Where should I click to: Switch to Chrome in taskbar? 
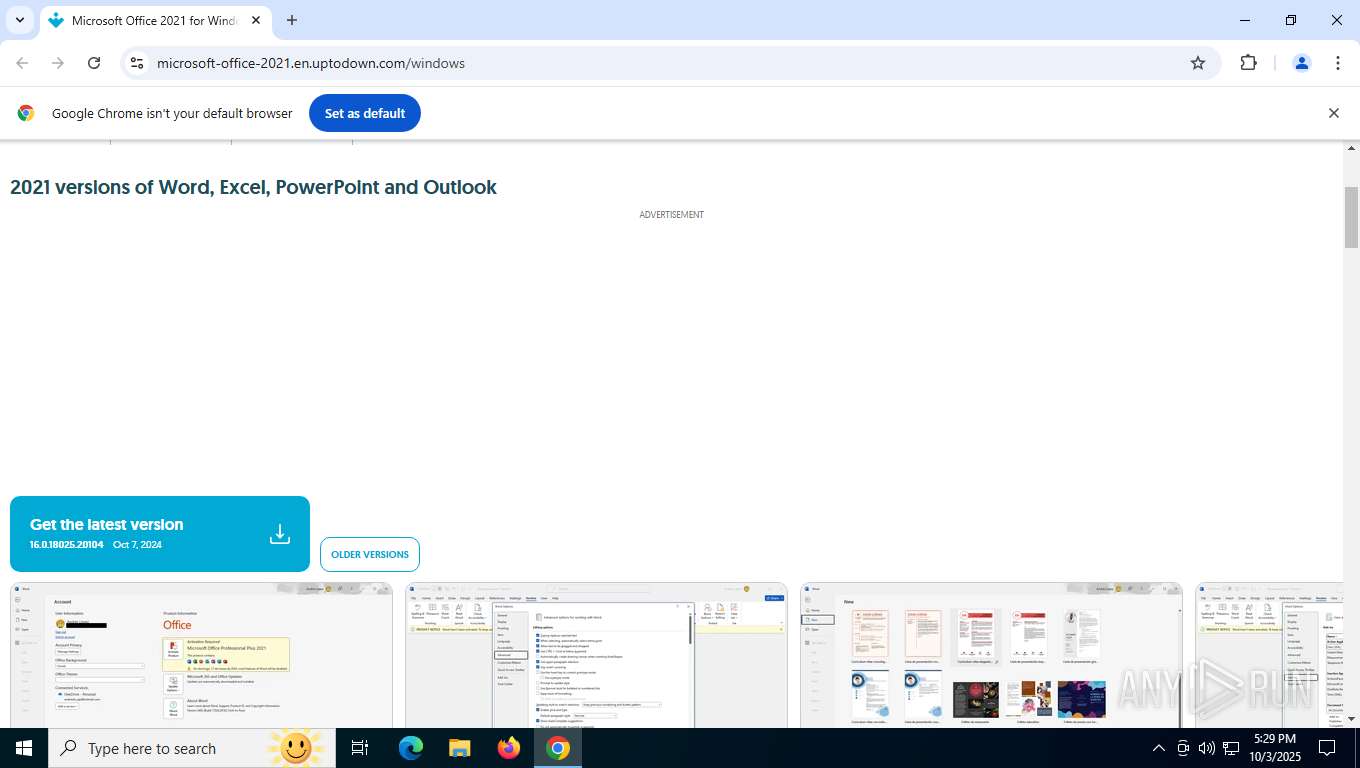coord(558,748)
